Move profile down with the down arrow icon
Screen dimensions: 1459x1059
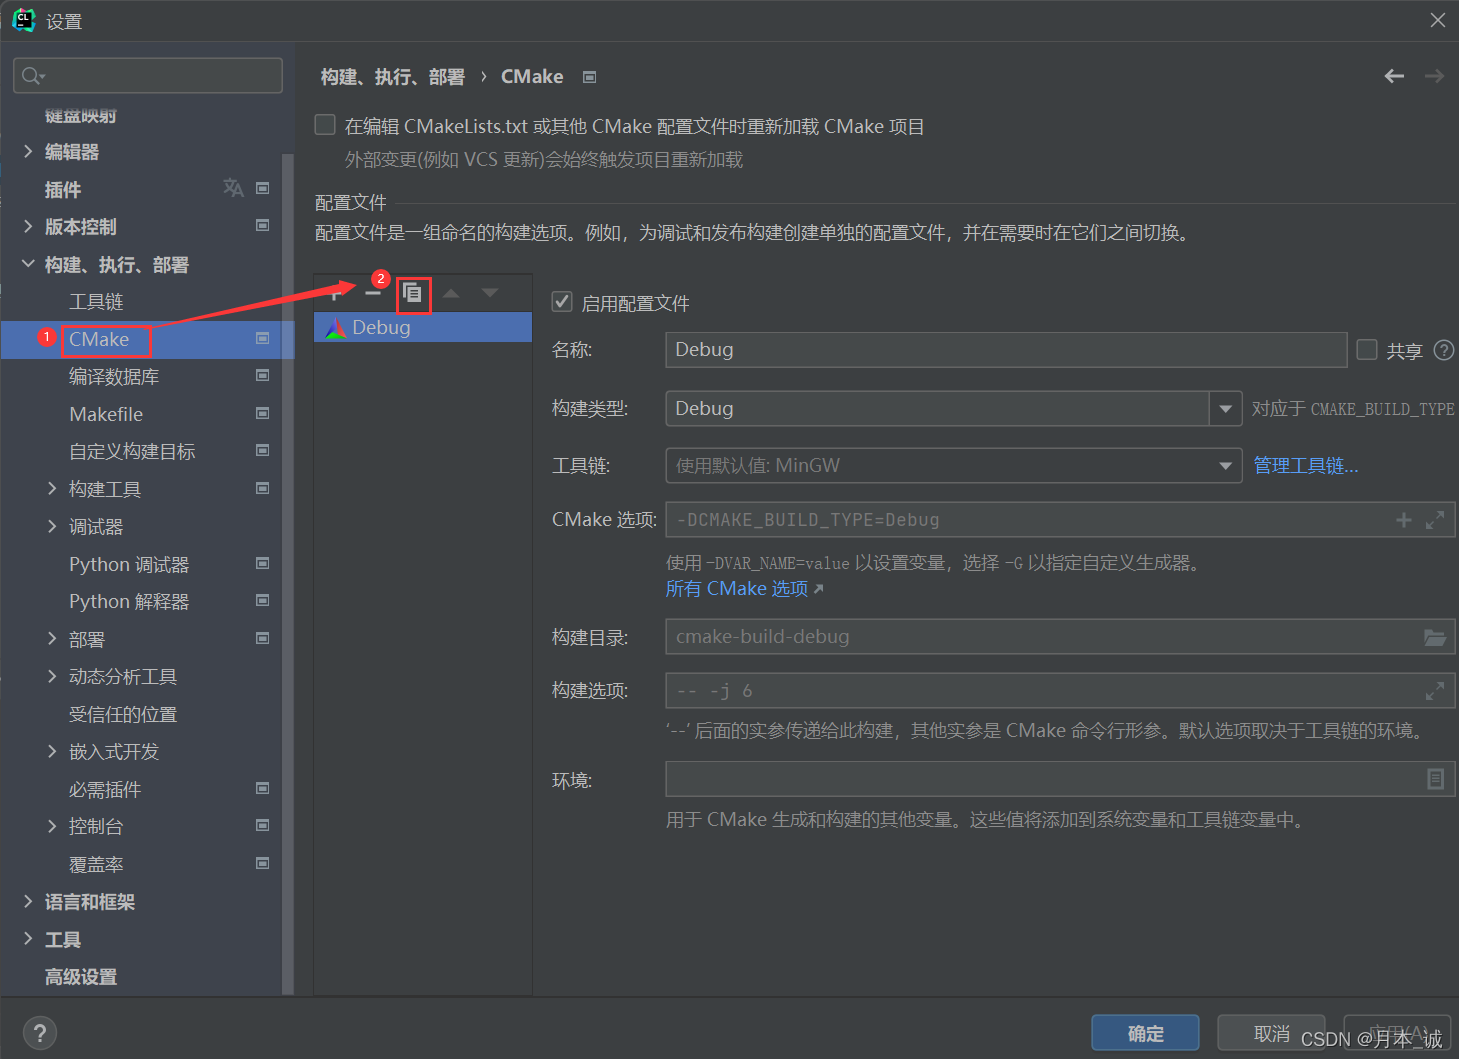[x=489, y=293]
